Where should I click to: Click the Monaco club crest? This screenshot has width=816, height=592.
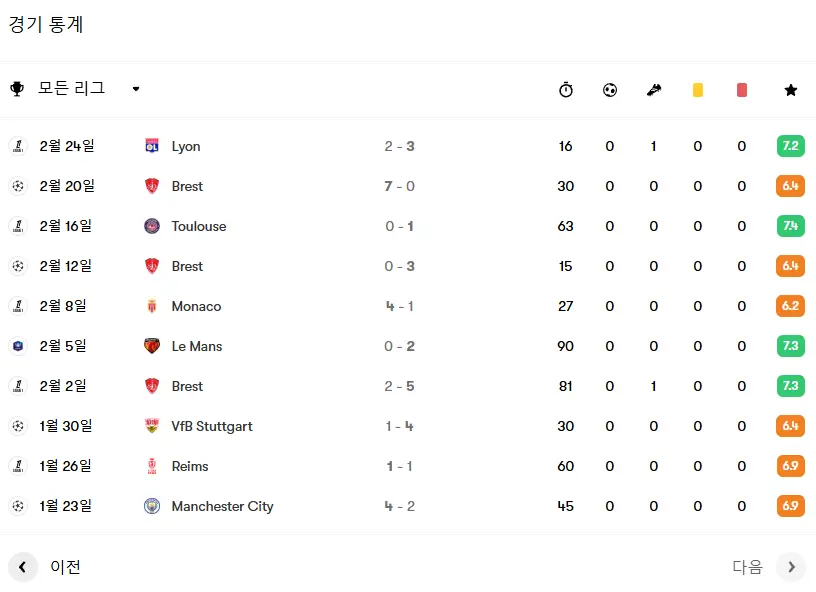click(152, 306)
